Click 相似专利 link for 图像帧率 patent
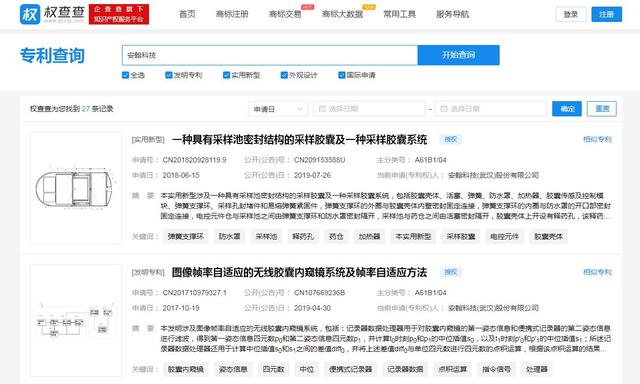Viewport: 640px width, 384px height. pos(597,272)
